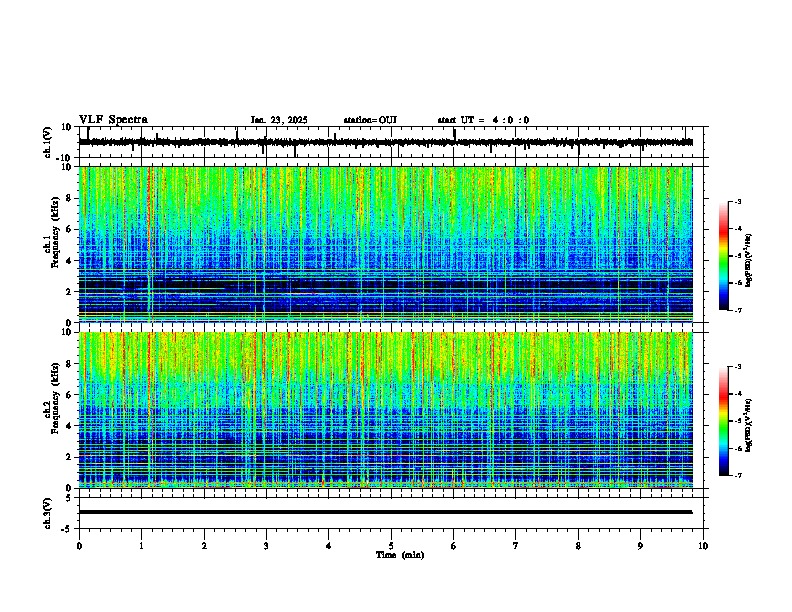Image resolution: width=792 pixels, height=612 pixels.
Task: Click the ch.1 voltage waveform trace panel
Action: click(391, 142)
